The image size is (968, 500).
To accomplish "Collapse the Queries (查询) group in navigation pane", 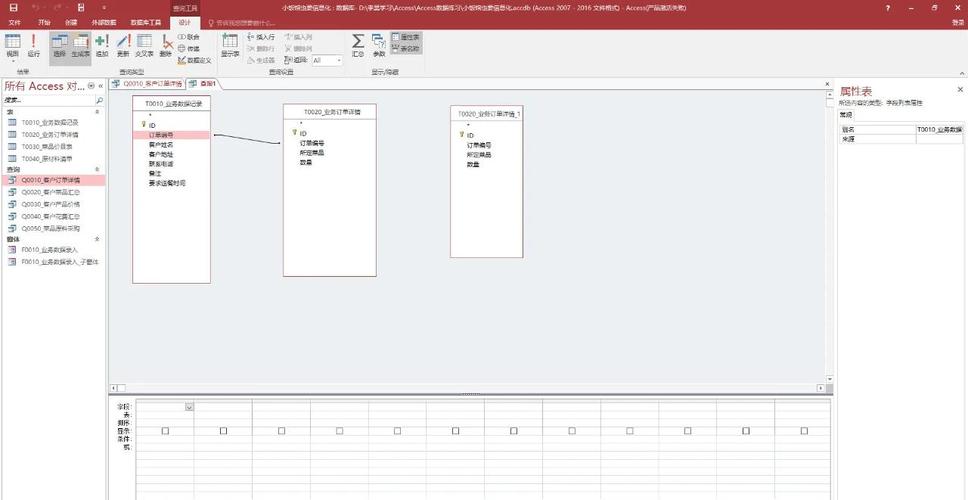I will pos(97,169).
